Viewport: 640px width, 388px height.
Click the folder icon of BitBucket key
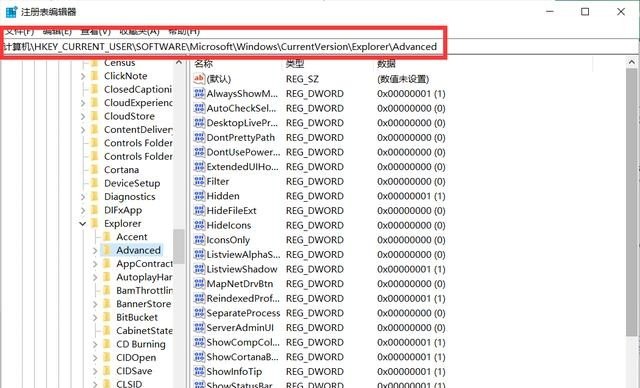[x=107, y=317]
